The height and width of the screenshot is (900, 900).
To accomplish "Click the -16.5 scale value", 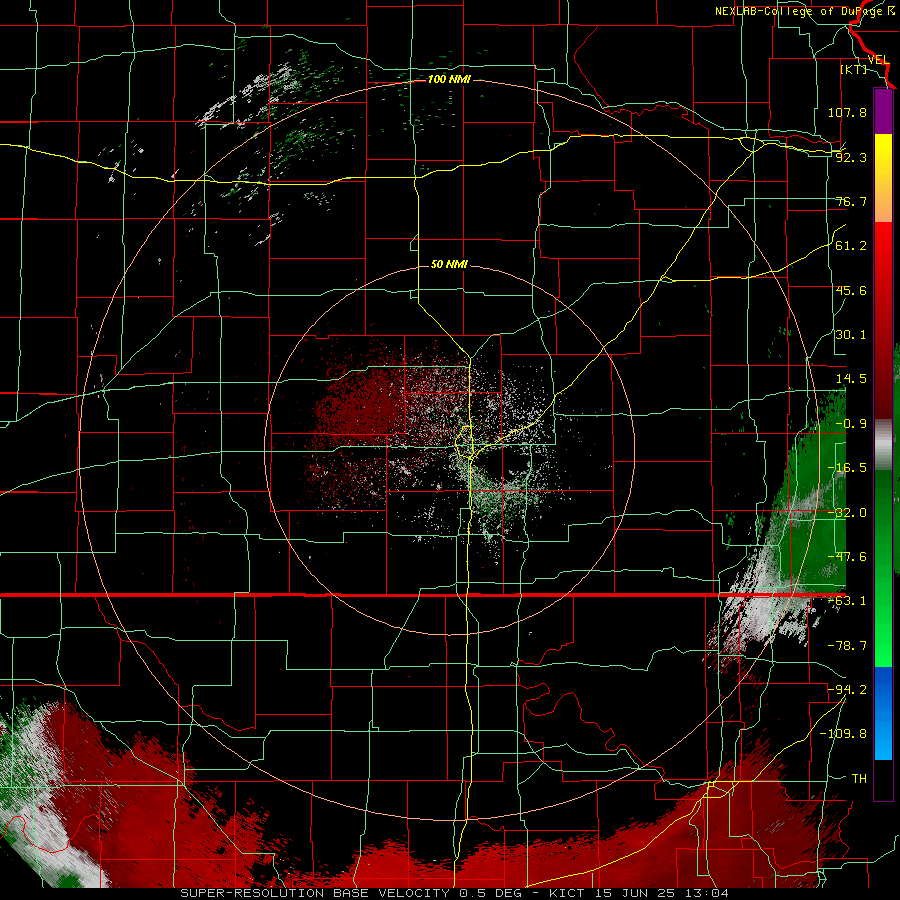I will (847, 468).
